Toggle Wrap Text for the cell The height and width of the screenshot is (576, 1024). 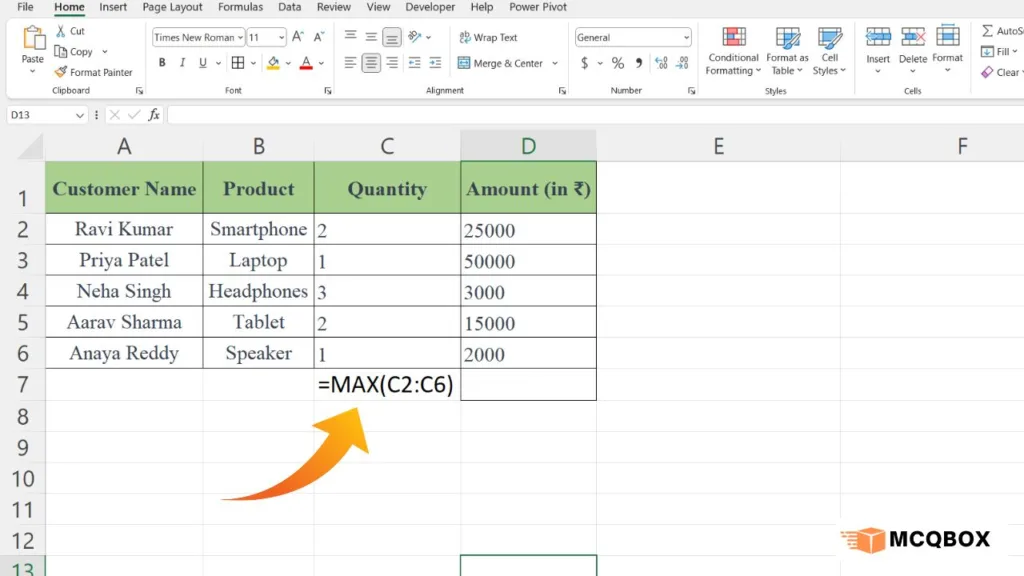click(488, 38)
